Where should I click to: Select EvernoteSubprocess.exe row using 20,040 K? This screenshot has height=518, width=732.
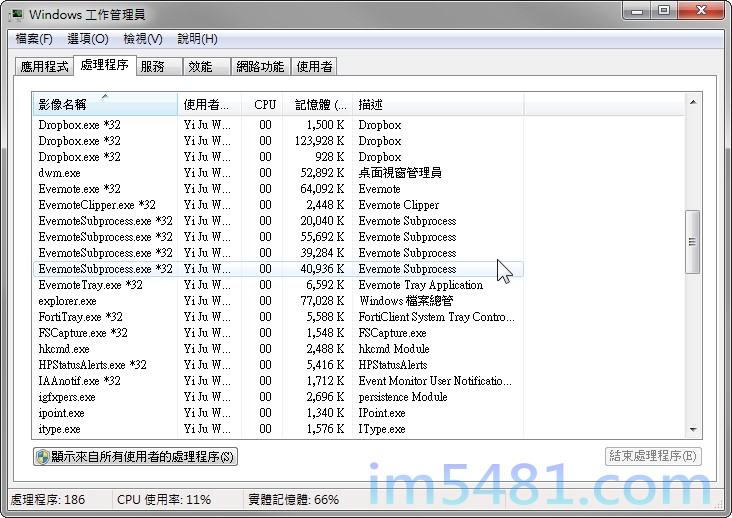[278, 221]
